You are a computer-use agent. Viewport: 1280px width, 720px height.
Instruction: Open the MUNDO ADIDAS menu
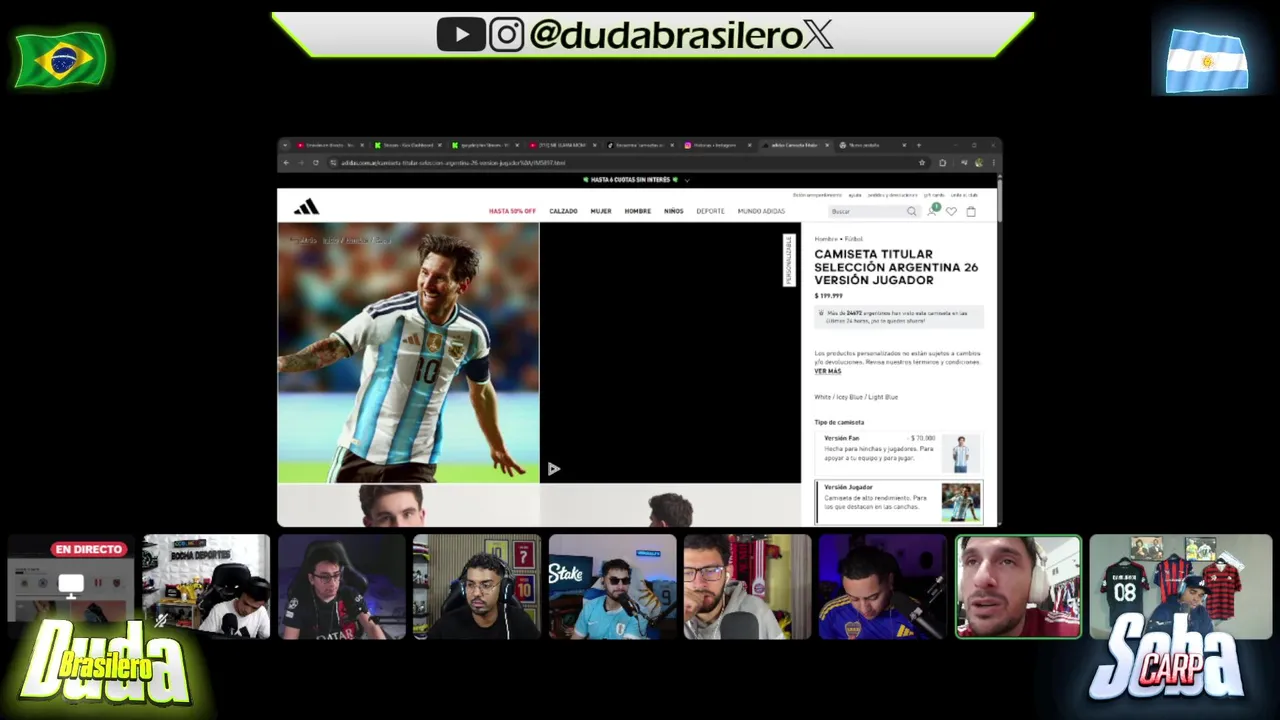761,211
